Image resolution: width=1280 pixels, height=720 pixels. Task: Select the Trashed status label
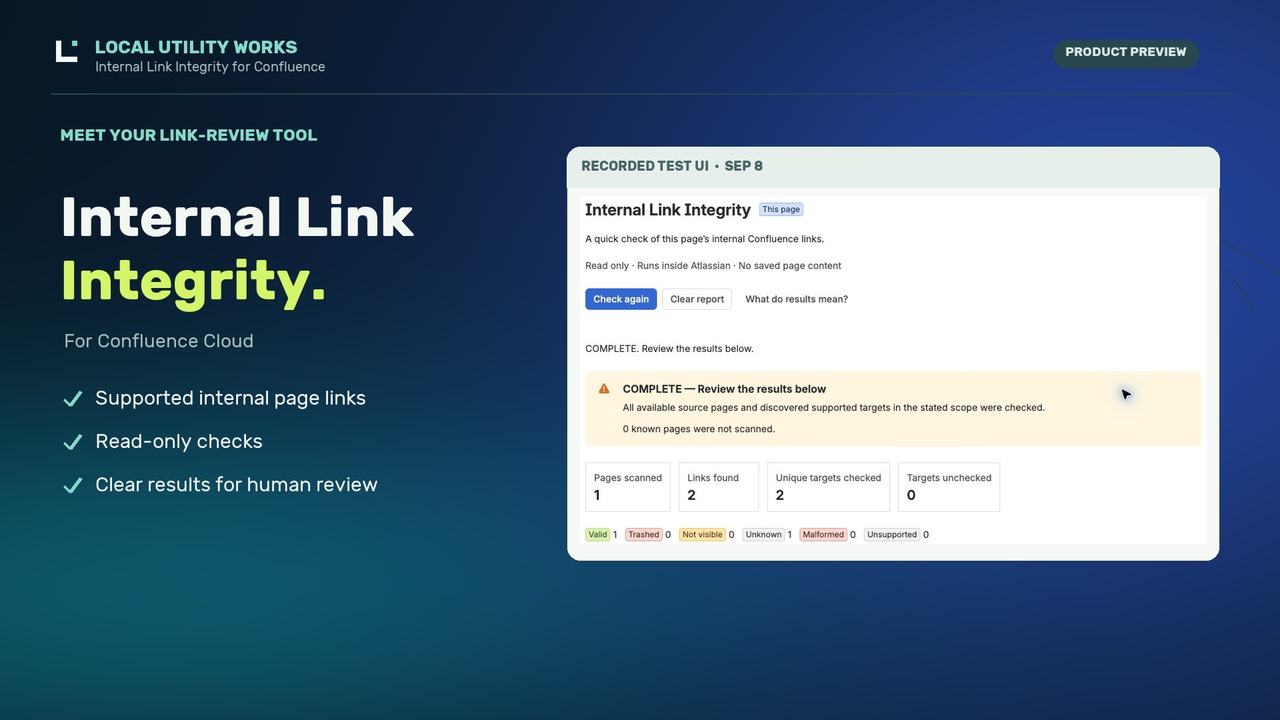pos(644,535)
